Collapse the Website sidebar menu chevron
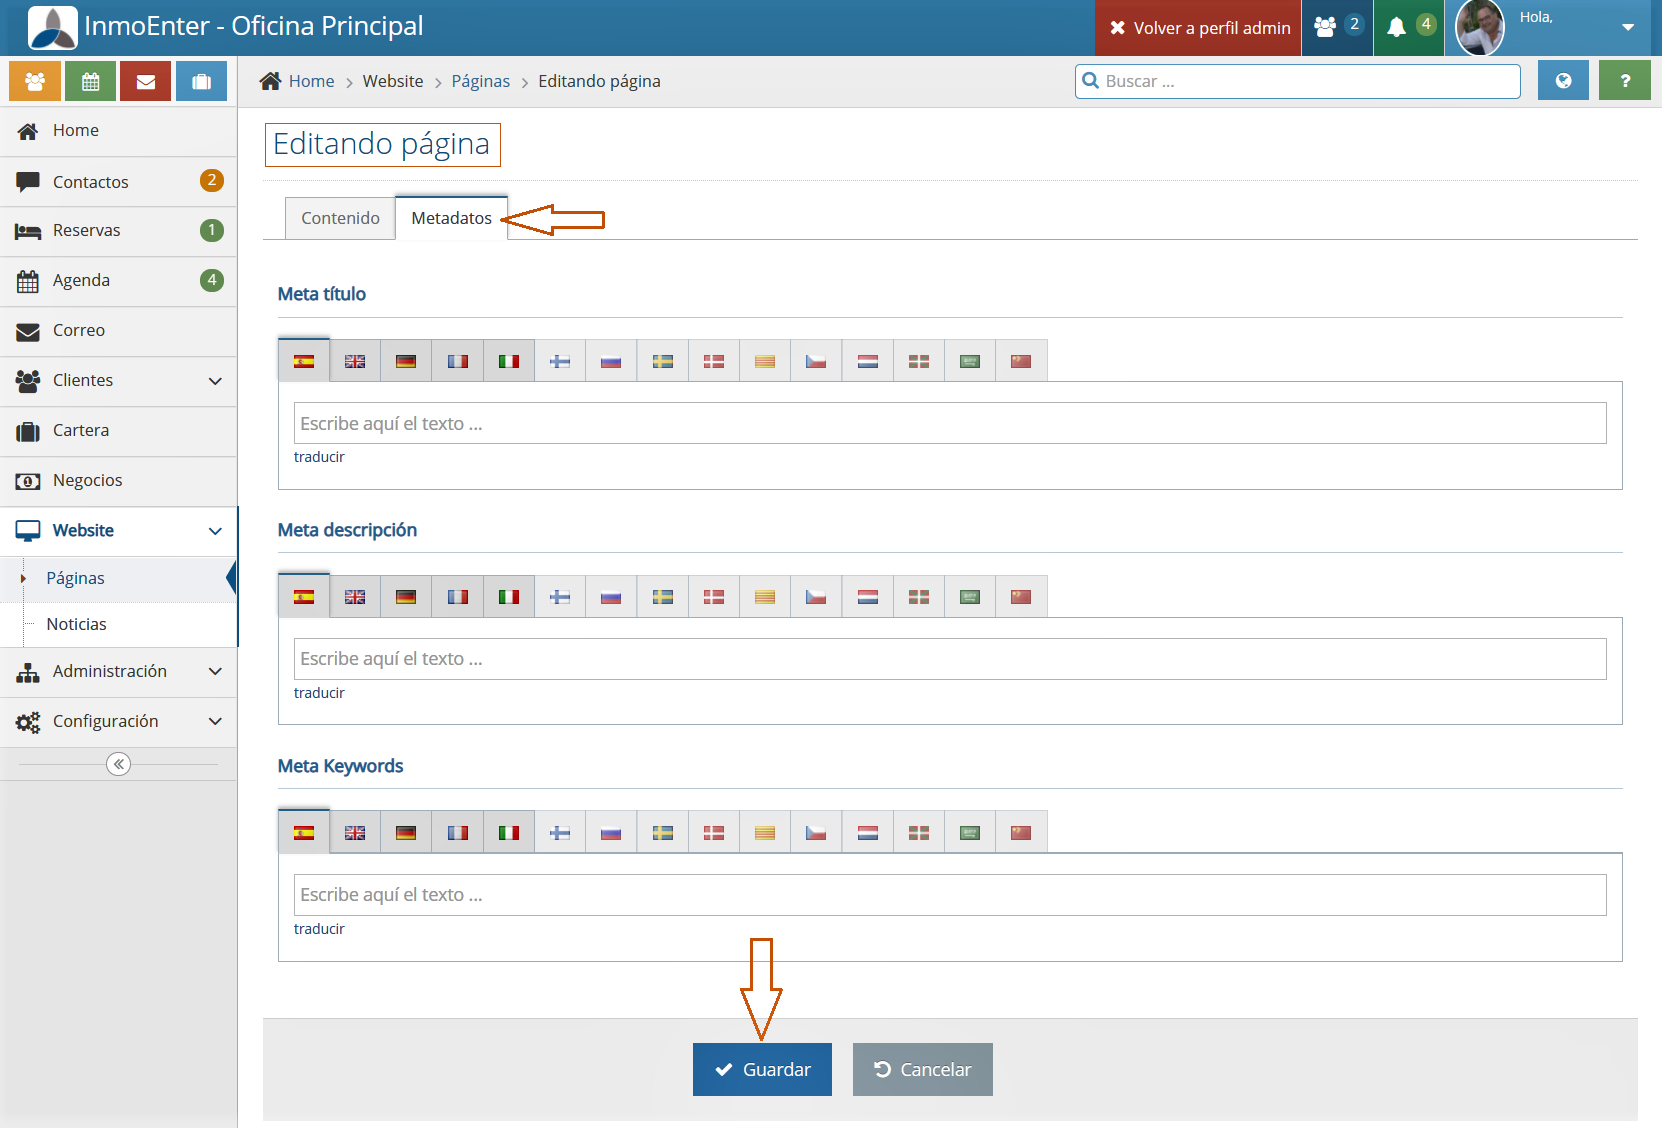This screenshot has width=1662, height=1128. [215, 531]
